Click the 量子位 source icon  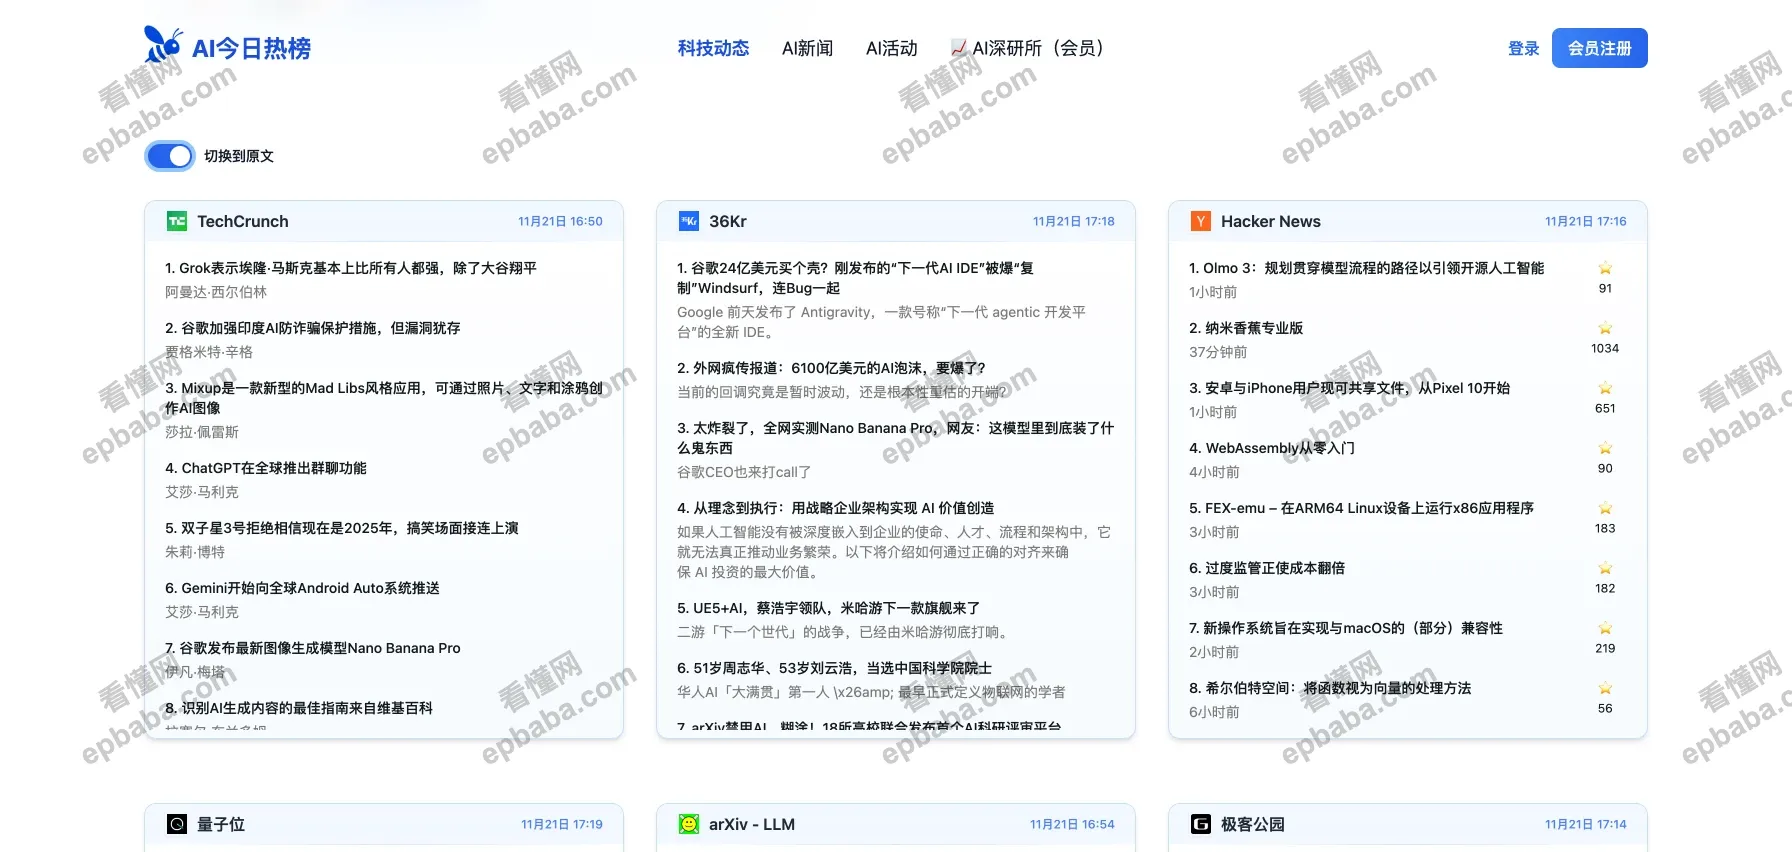(177, 824)
